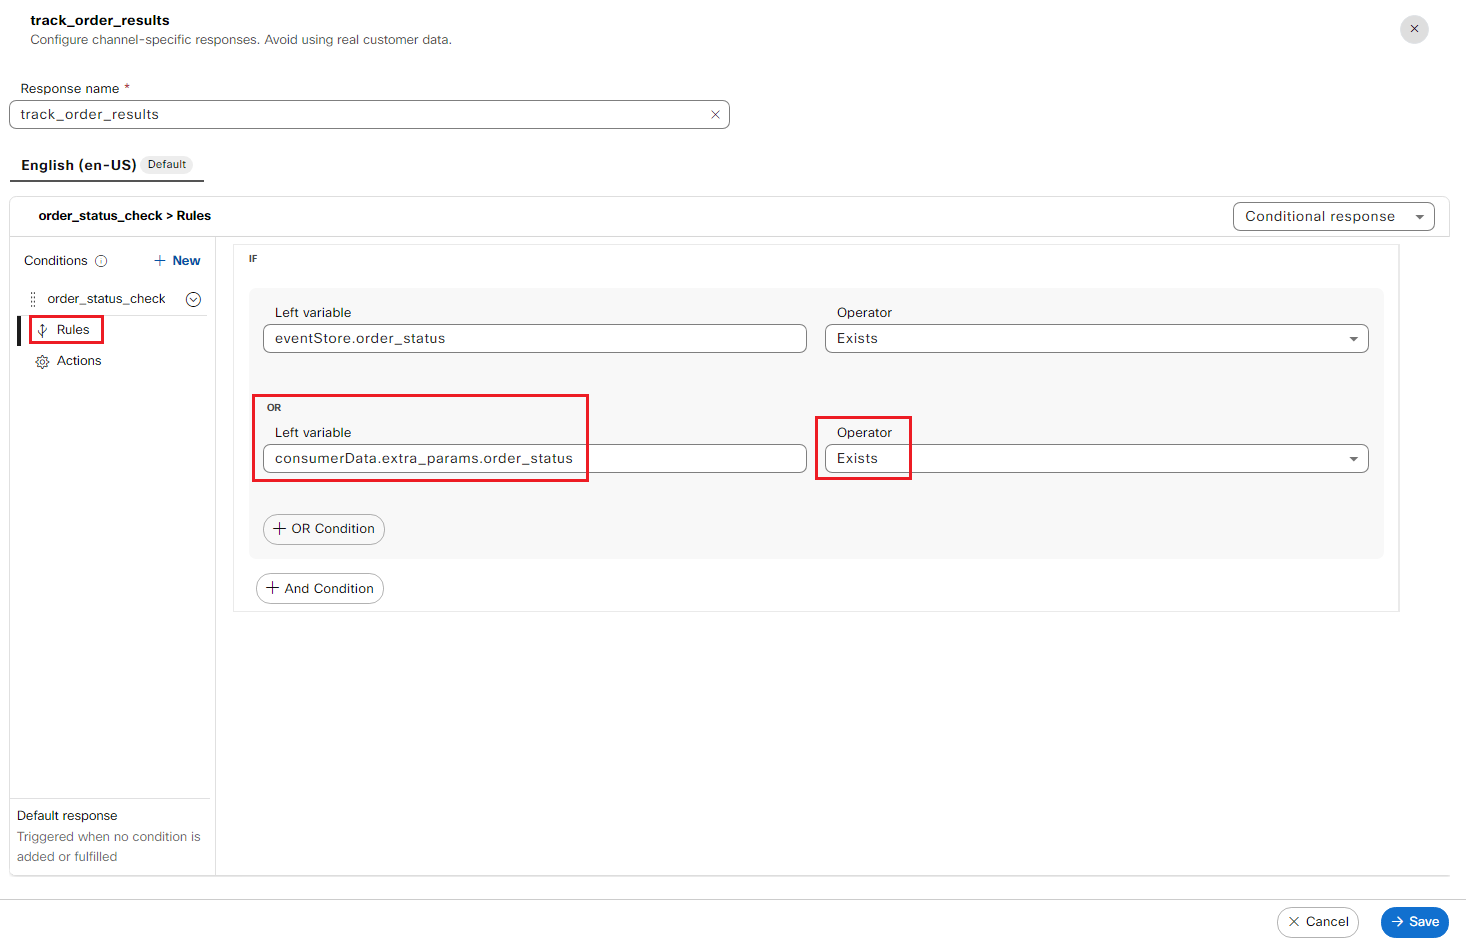Select the order_status_check condition
Viewport: 1466px width, 941px height.
point(106,299)
